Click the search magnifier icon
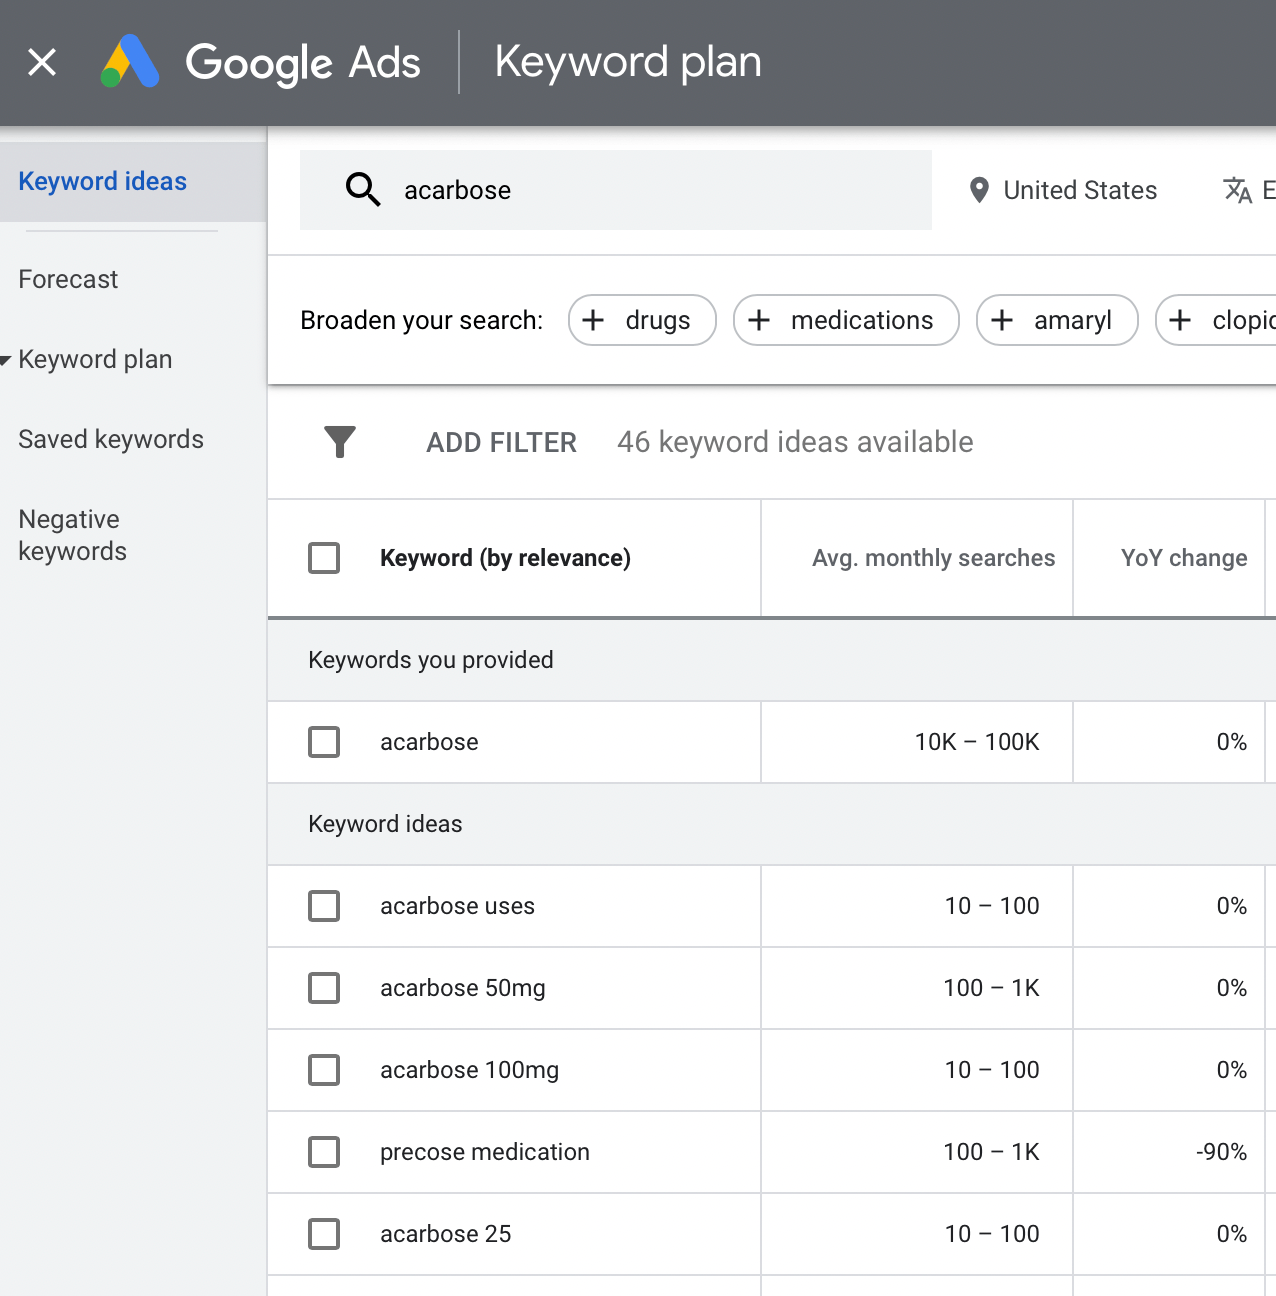The image size is (1276, 1296). coord(363,189)
